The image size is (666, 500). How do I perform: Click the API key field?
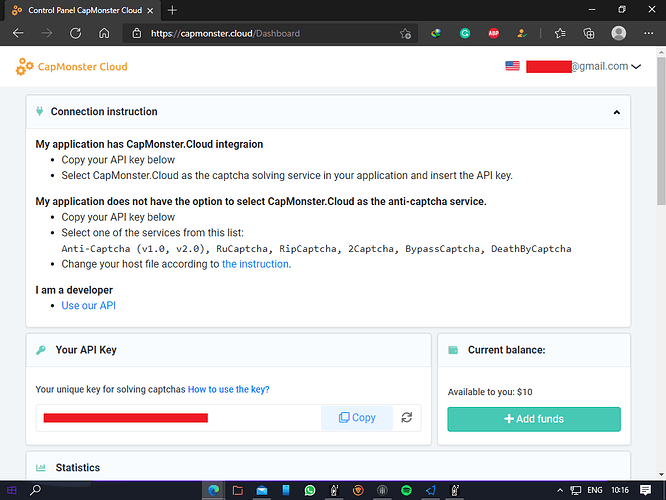click(x=178, y=418)
